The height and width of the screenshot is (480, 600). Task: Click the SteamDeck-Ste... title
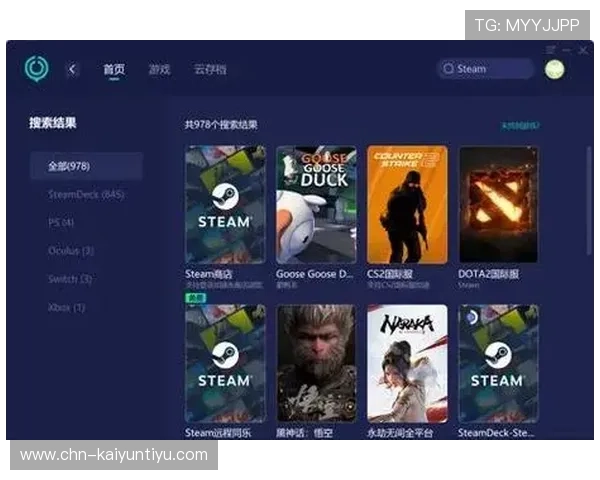click(x=496, y=433)
